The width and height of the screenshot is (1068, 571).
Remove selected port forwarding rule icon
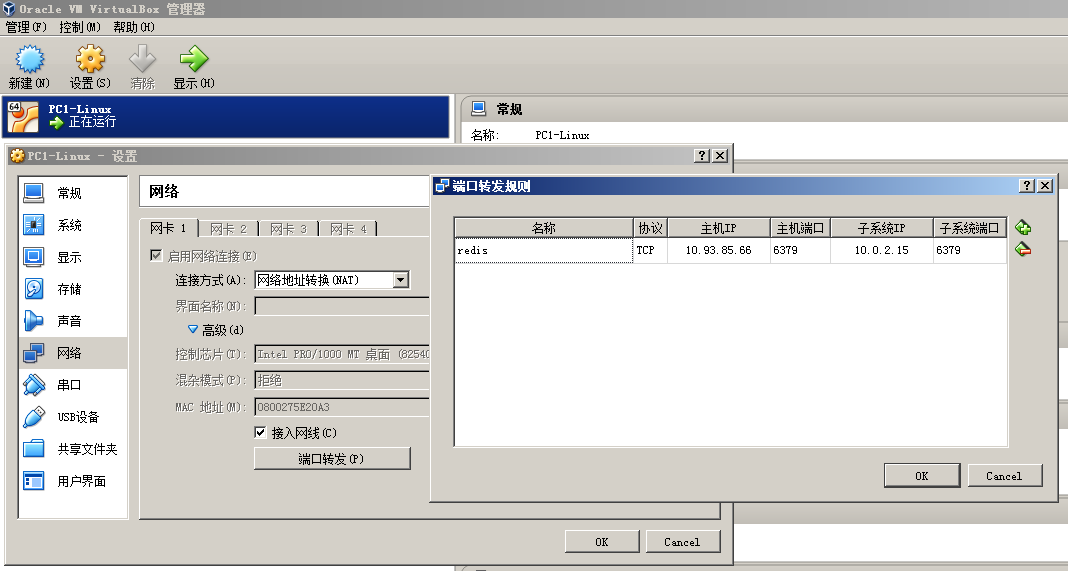(x=1022, y=249)
